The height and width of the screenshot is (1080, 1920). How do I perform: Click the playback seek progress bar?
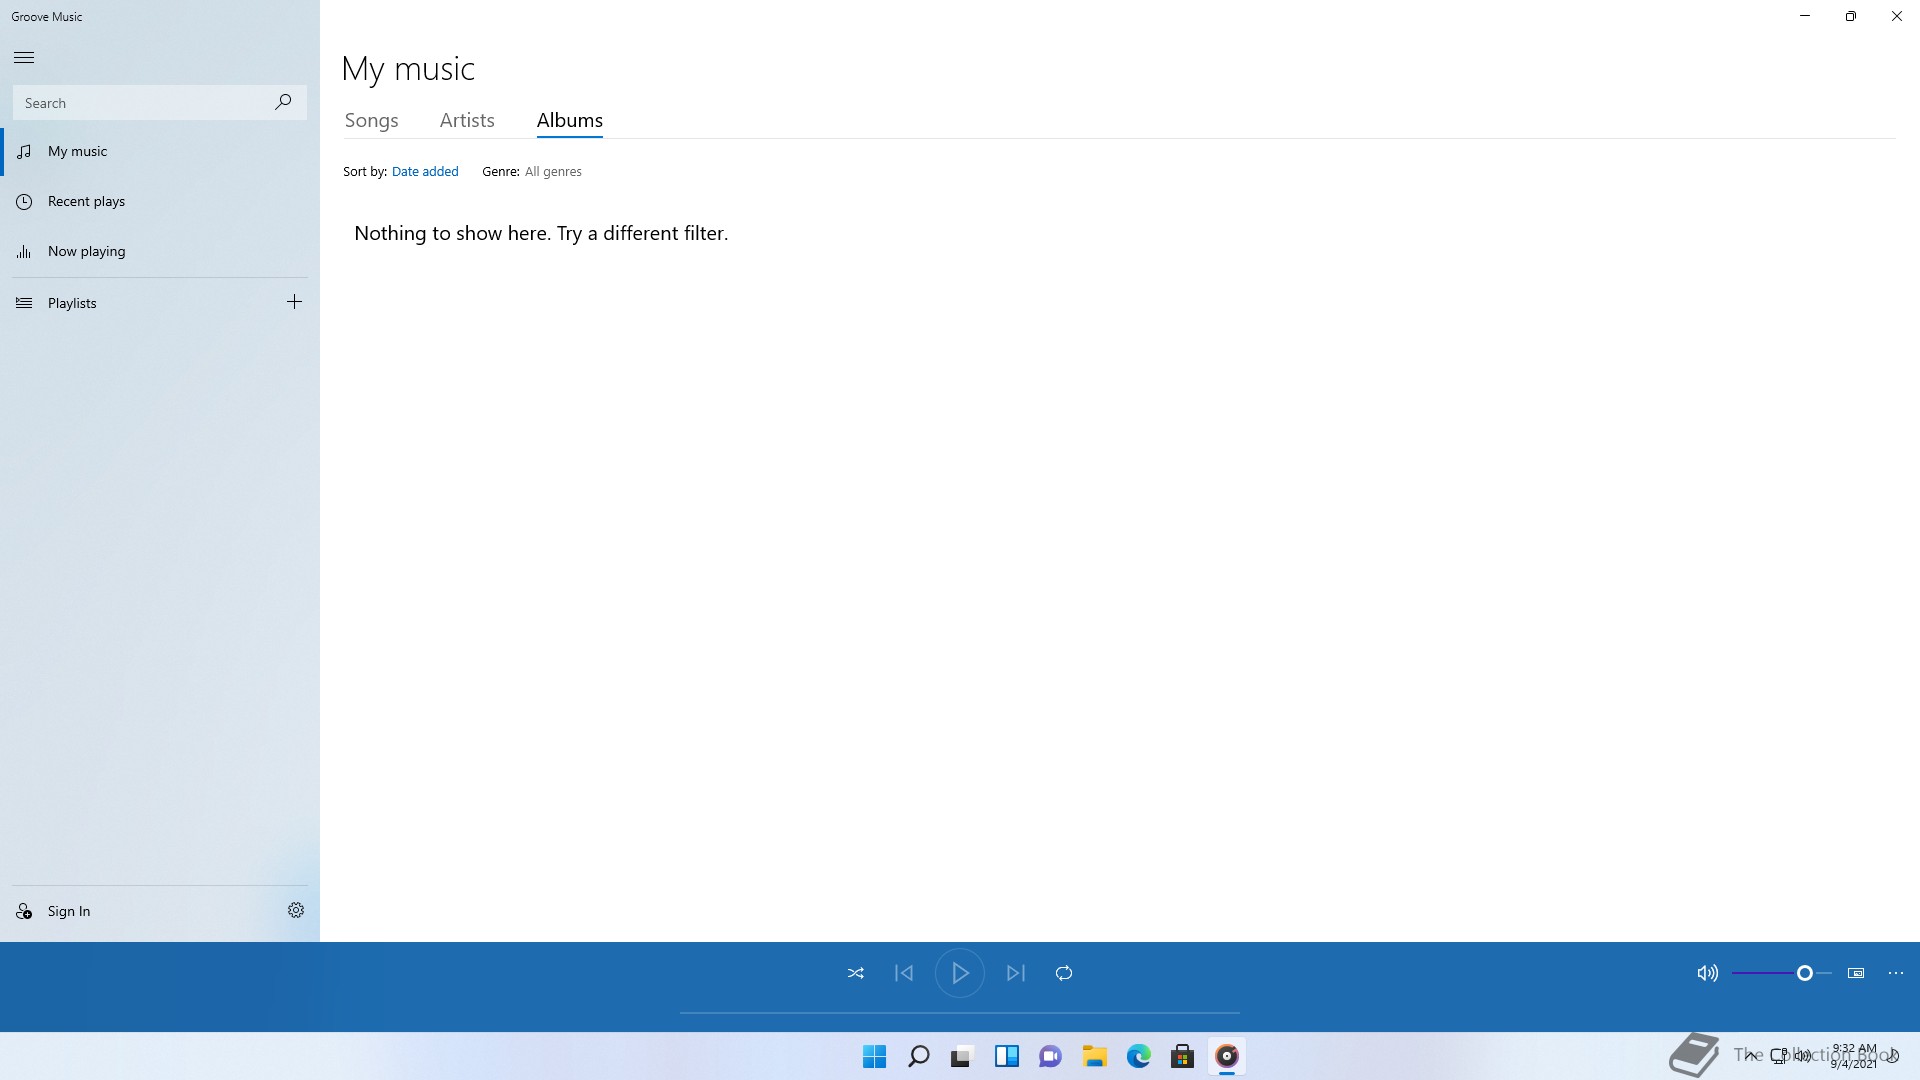pyautogui.click(x=960, y=1013)
